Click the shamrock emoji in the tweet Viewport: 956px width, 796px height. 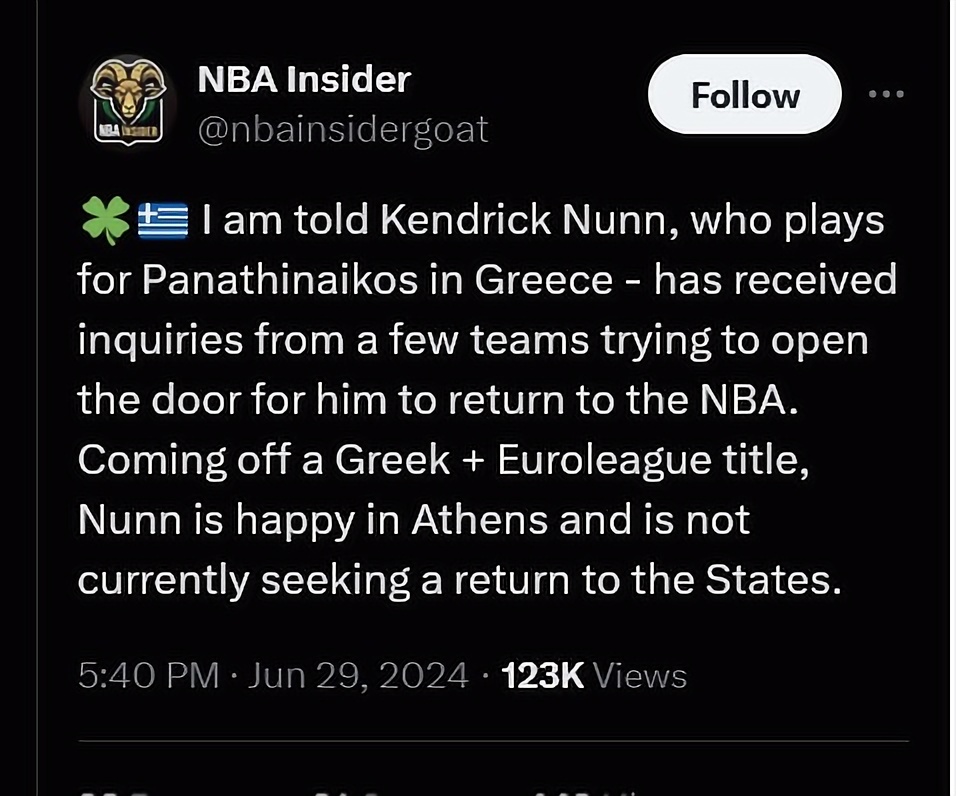[105, 220]
